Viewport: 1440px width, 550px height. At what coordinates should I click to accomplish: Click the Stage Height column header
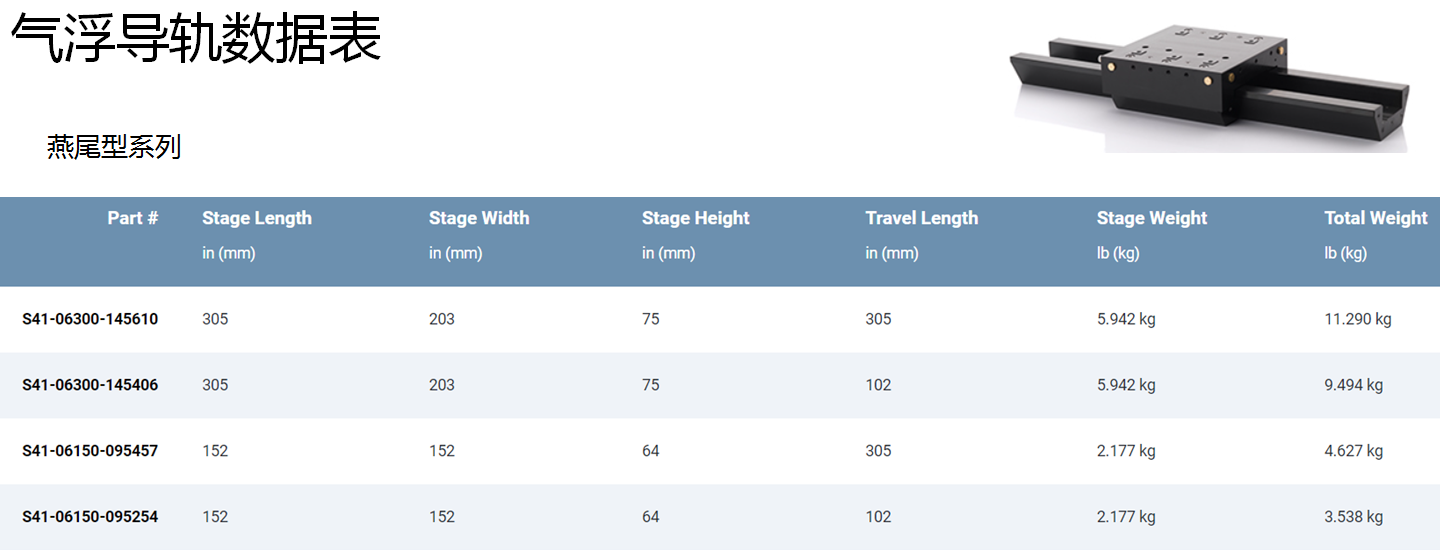[695, 218]
